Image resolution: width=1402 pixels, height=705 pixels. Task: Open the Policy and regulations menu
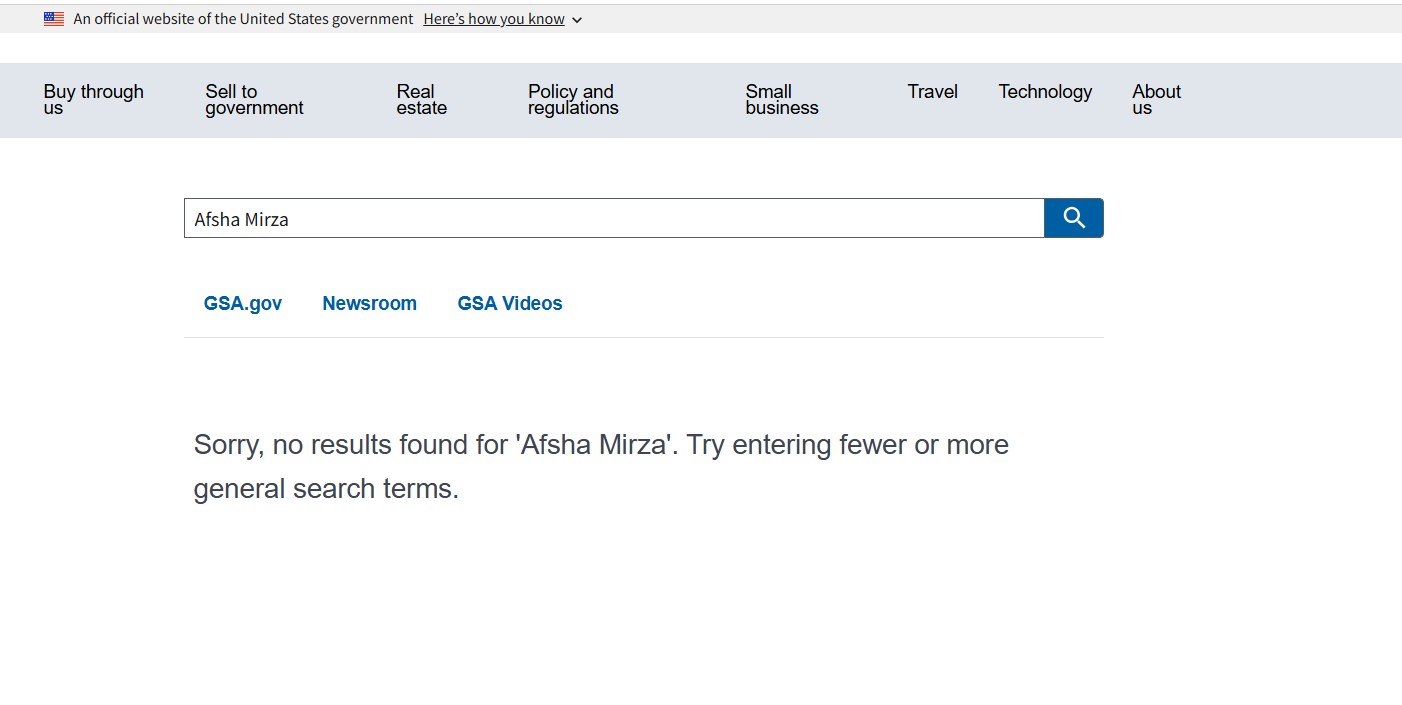pos(572,100)
